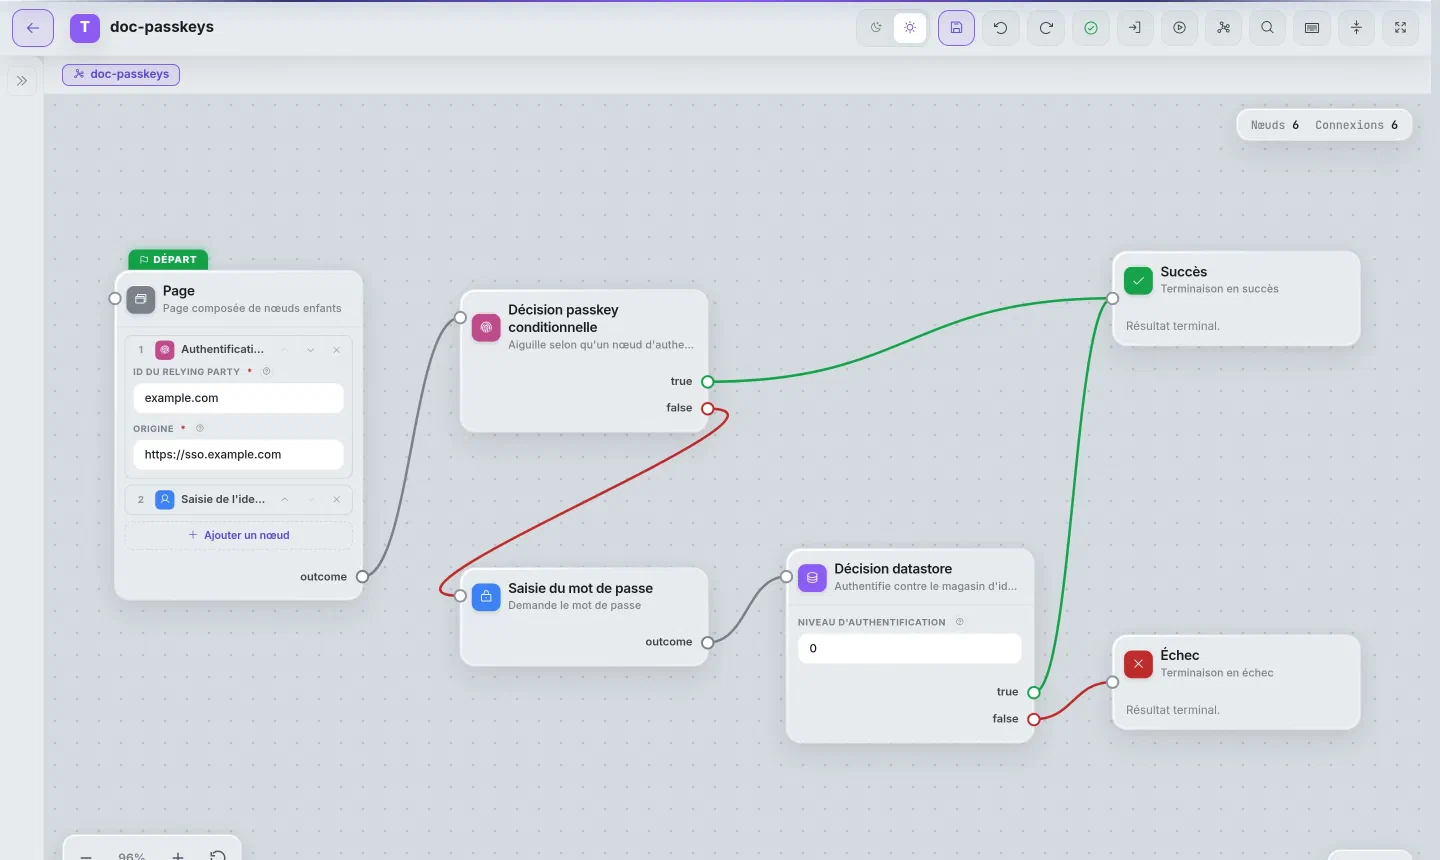1440x860 pixels.
Task: Open help for Origine field
Action: click(200, 429)
